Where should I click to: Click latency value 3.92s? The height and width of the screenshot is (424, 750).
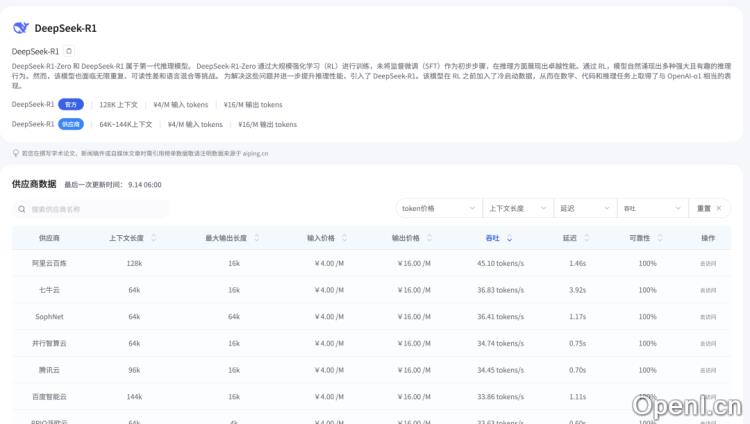tap(577, 290)
